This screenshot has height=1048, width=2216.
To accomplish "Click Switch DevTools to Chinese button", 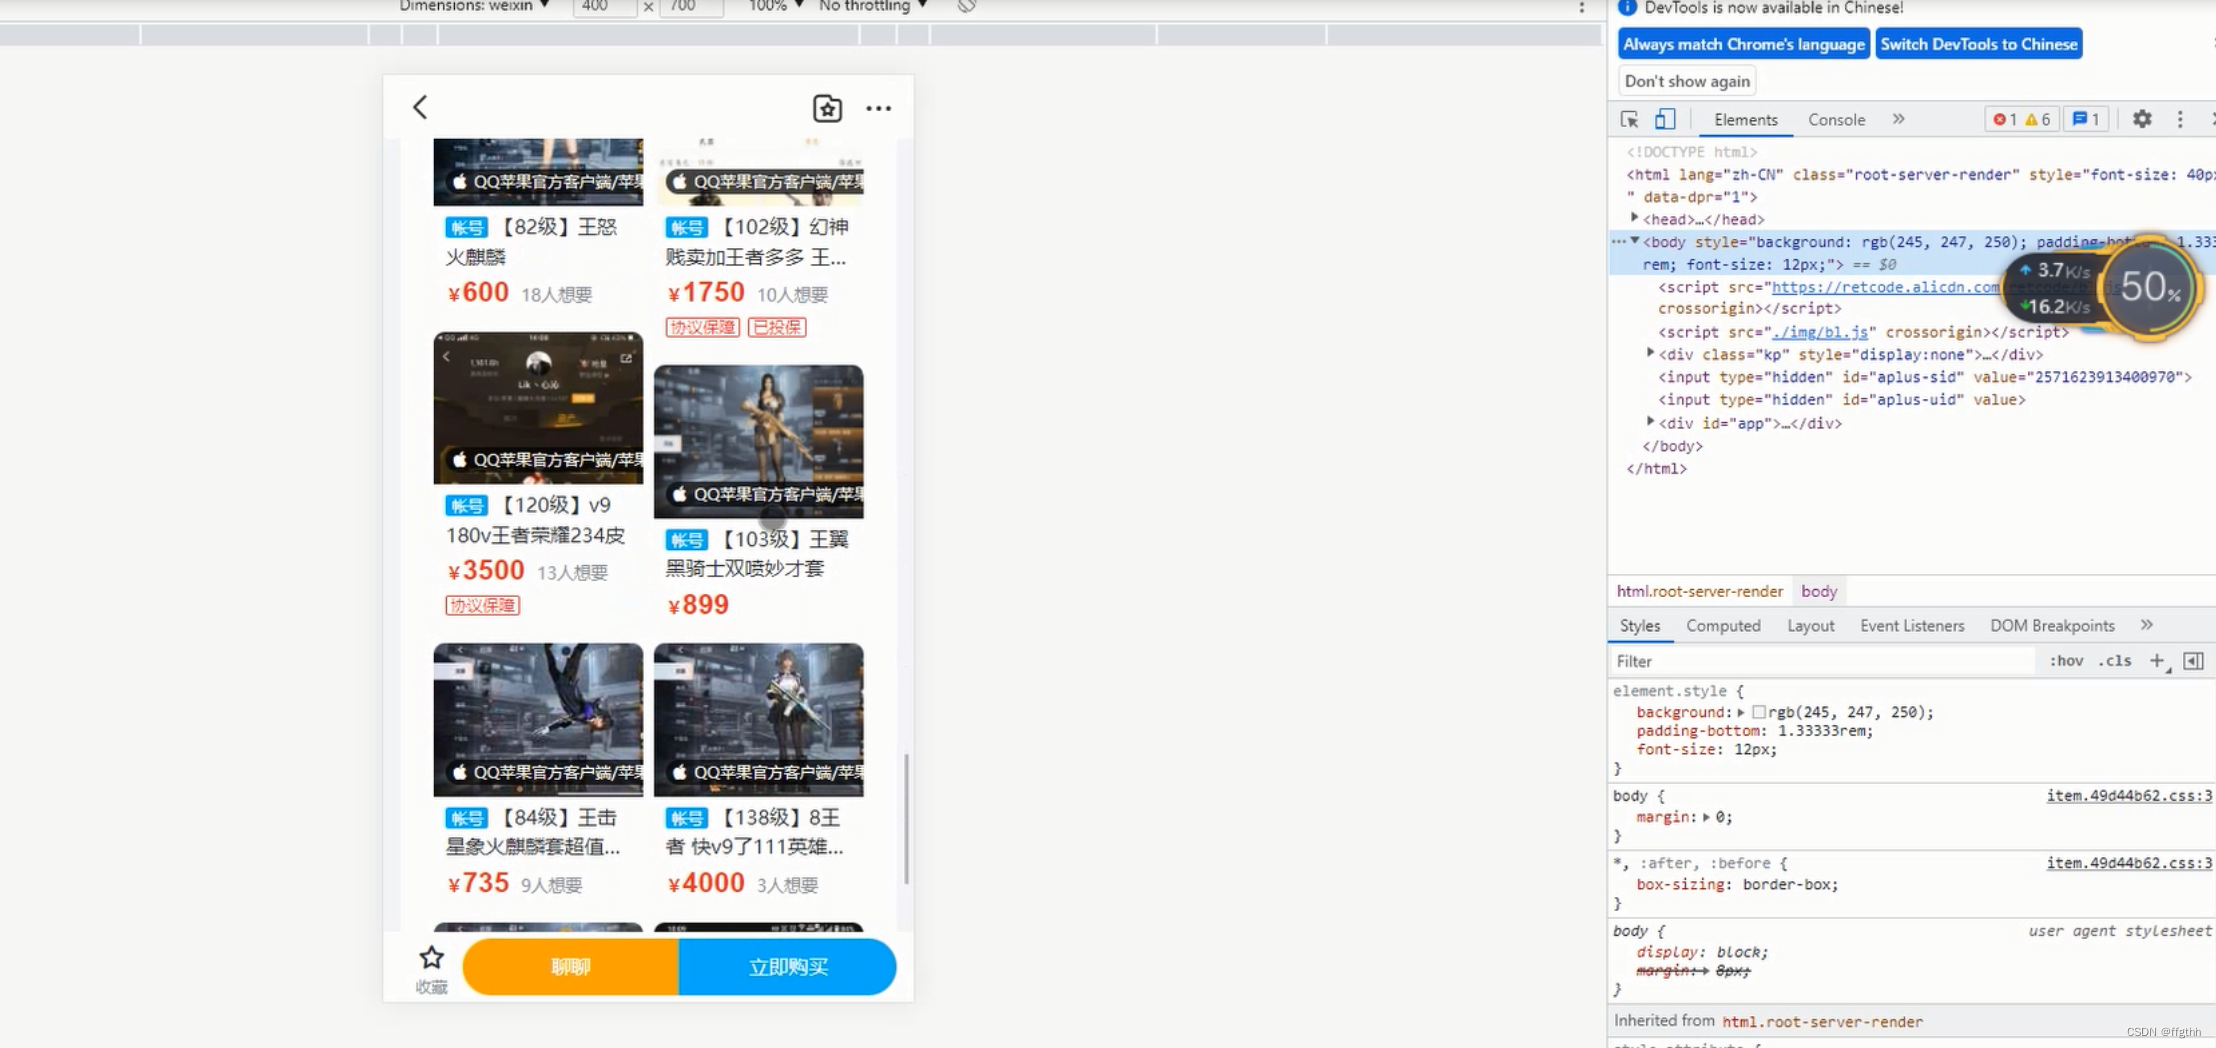I will 1978,44.
